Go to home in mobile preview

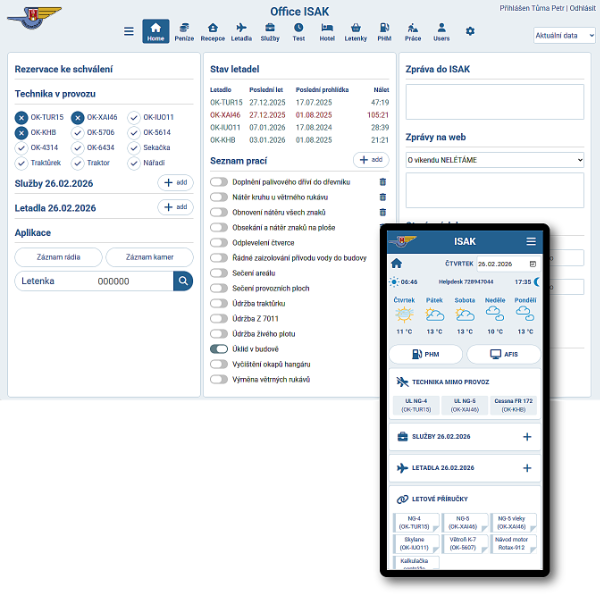click(x=397, y=264)
